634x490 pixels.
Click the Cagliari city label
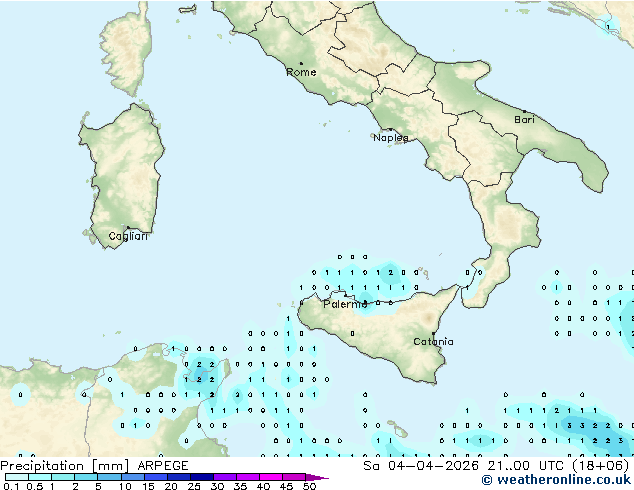click(x=128, y=236)
